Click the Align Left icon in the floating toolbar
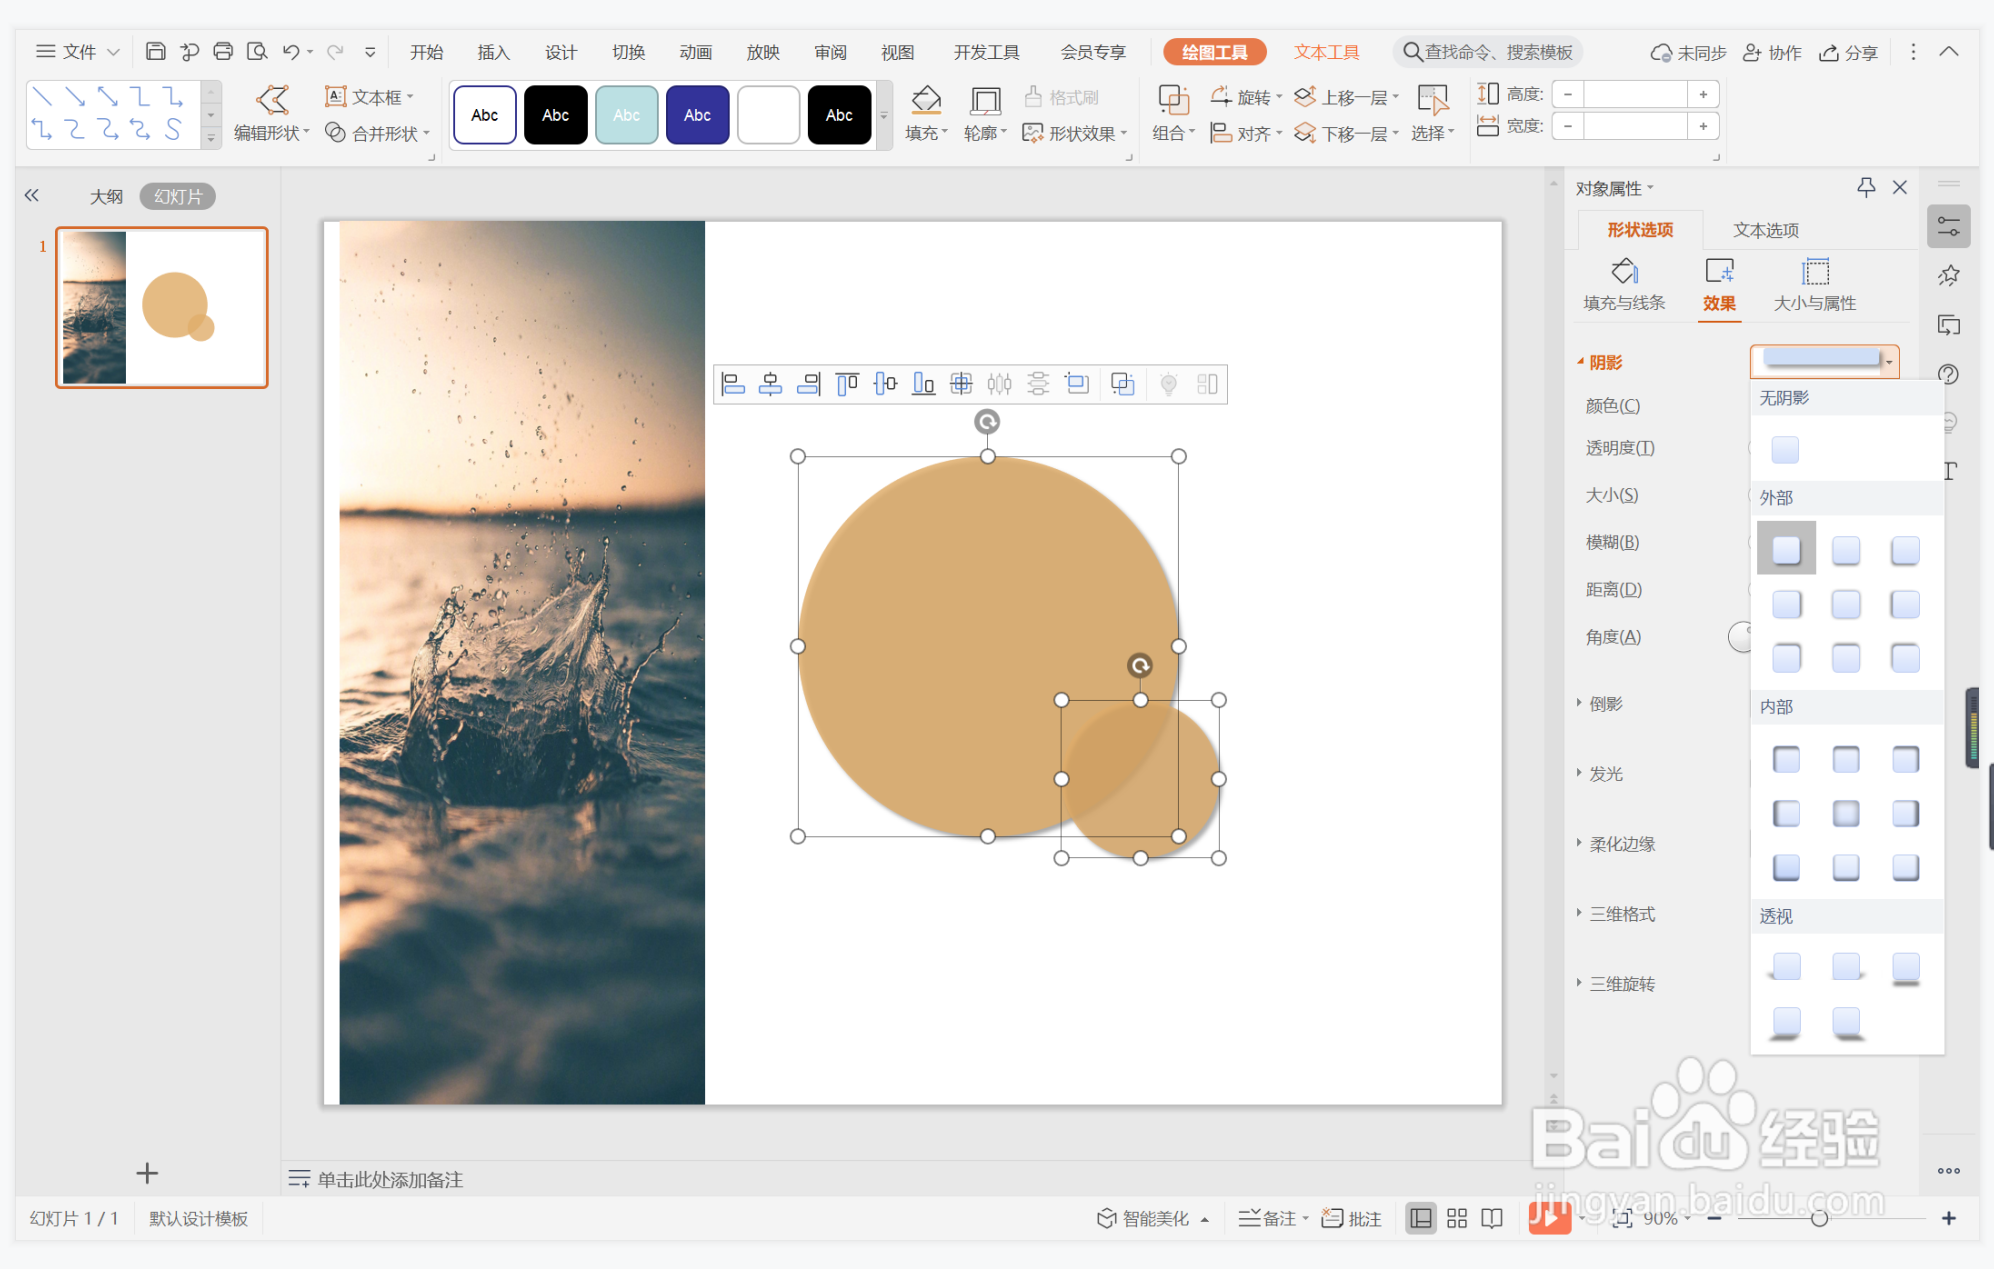 pyautogui.click(x=733, y=384)
